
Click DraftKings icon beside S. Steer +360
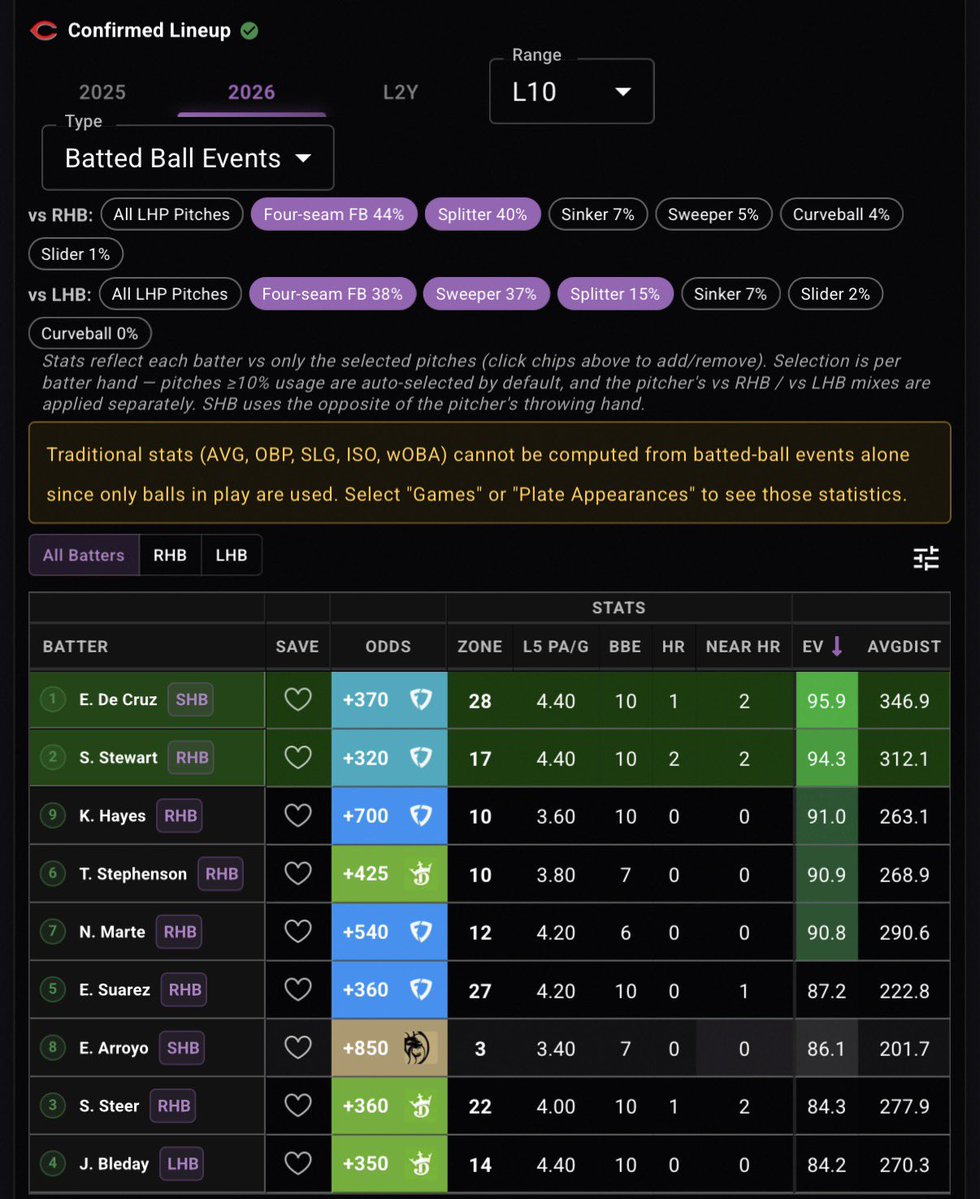[x=420, y=1106]
